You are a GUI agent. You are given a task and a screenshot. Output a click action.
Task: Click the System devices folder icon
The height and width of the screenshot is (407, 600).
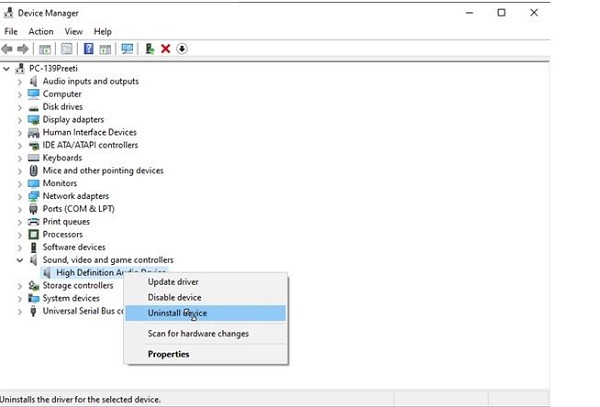(x=34, y=298)
